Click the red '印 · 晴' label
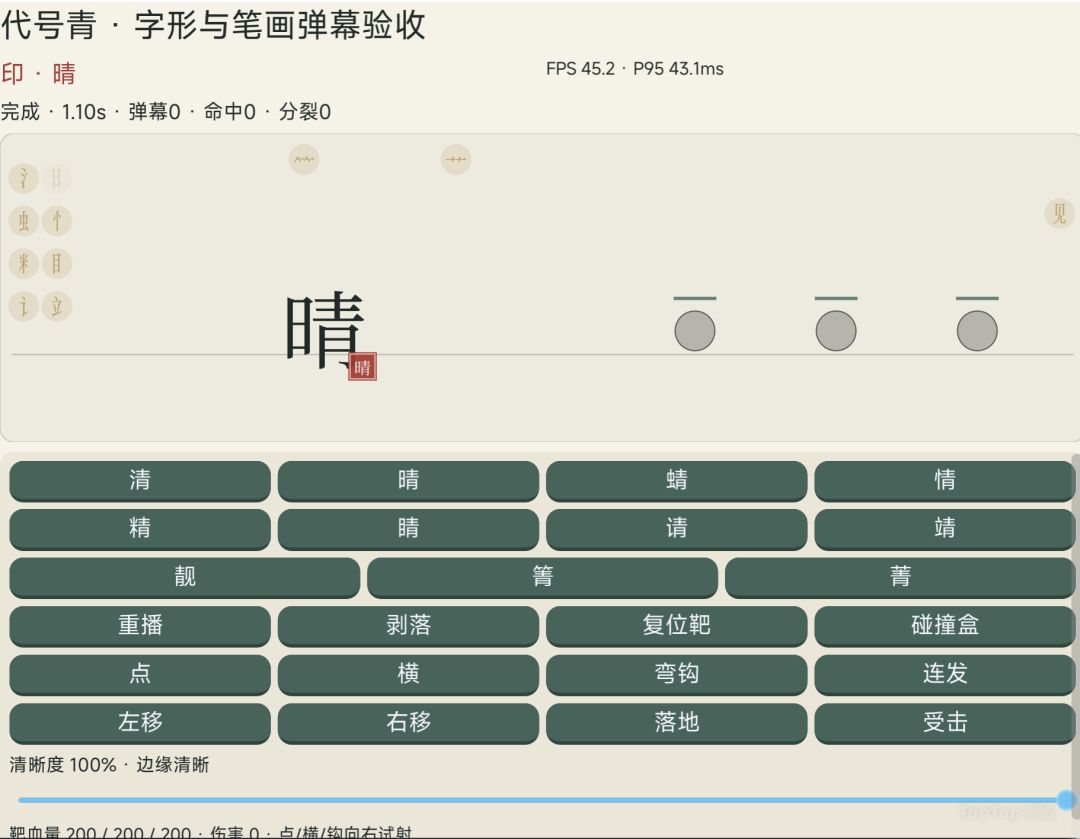 pos(38,73)
